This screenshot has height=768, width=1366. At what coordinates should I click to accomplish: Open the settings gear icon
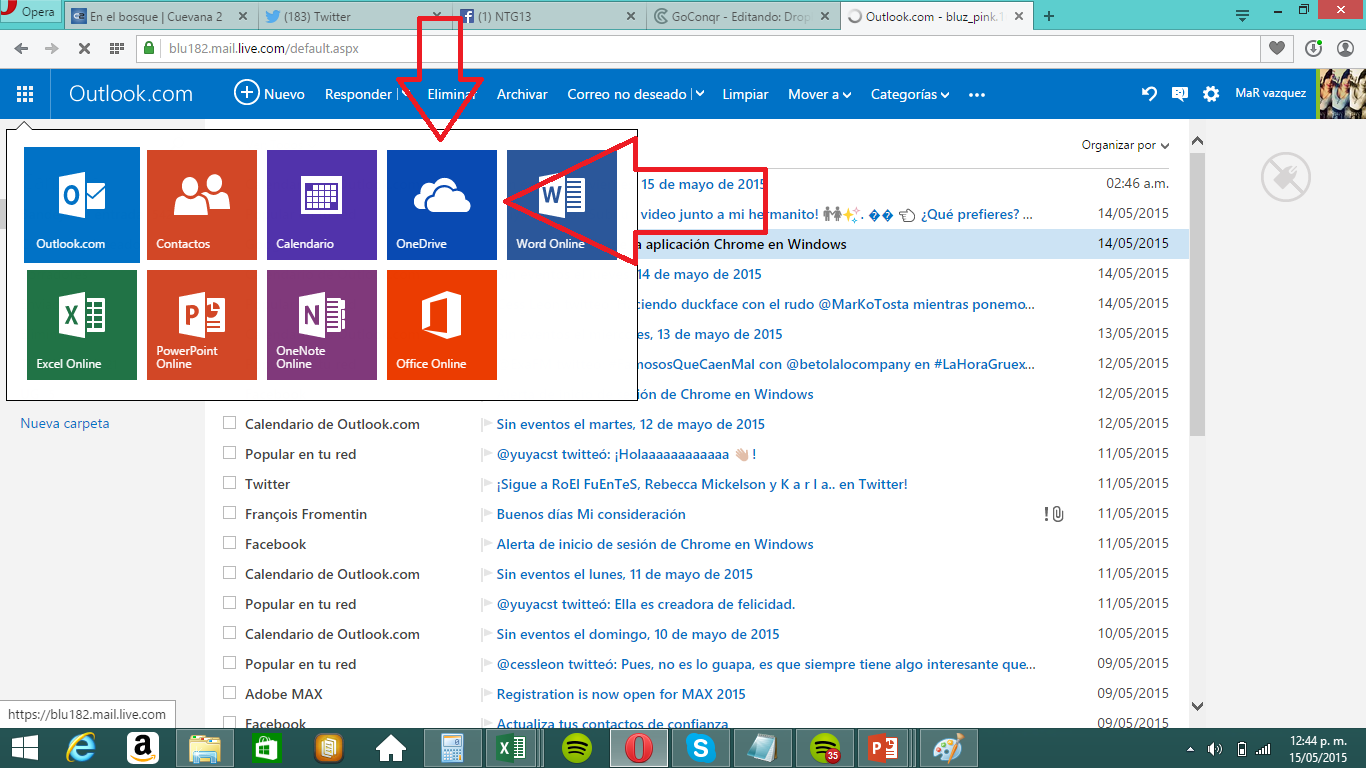pos(1211,94)
